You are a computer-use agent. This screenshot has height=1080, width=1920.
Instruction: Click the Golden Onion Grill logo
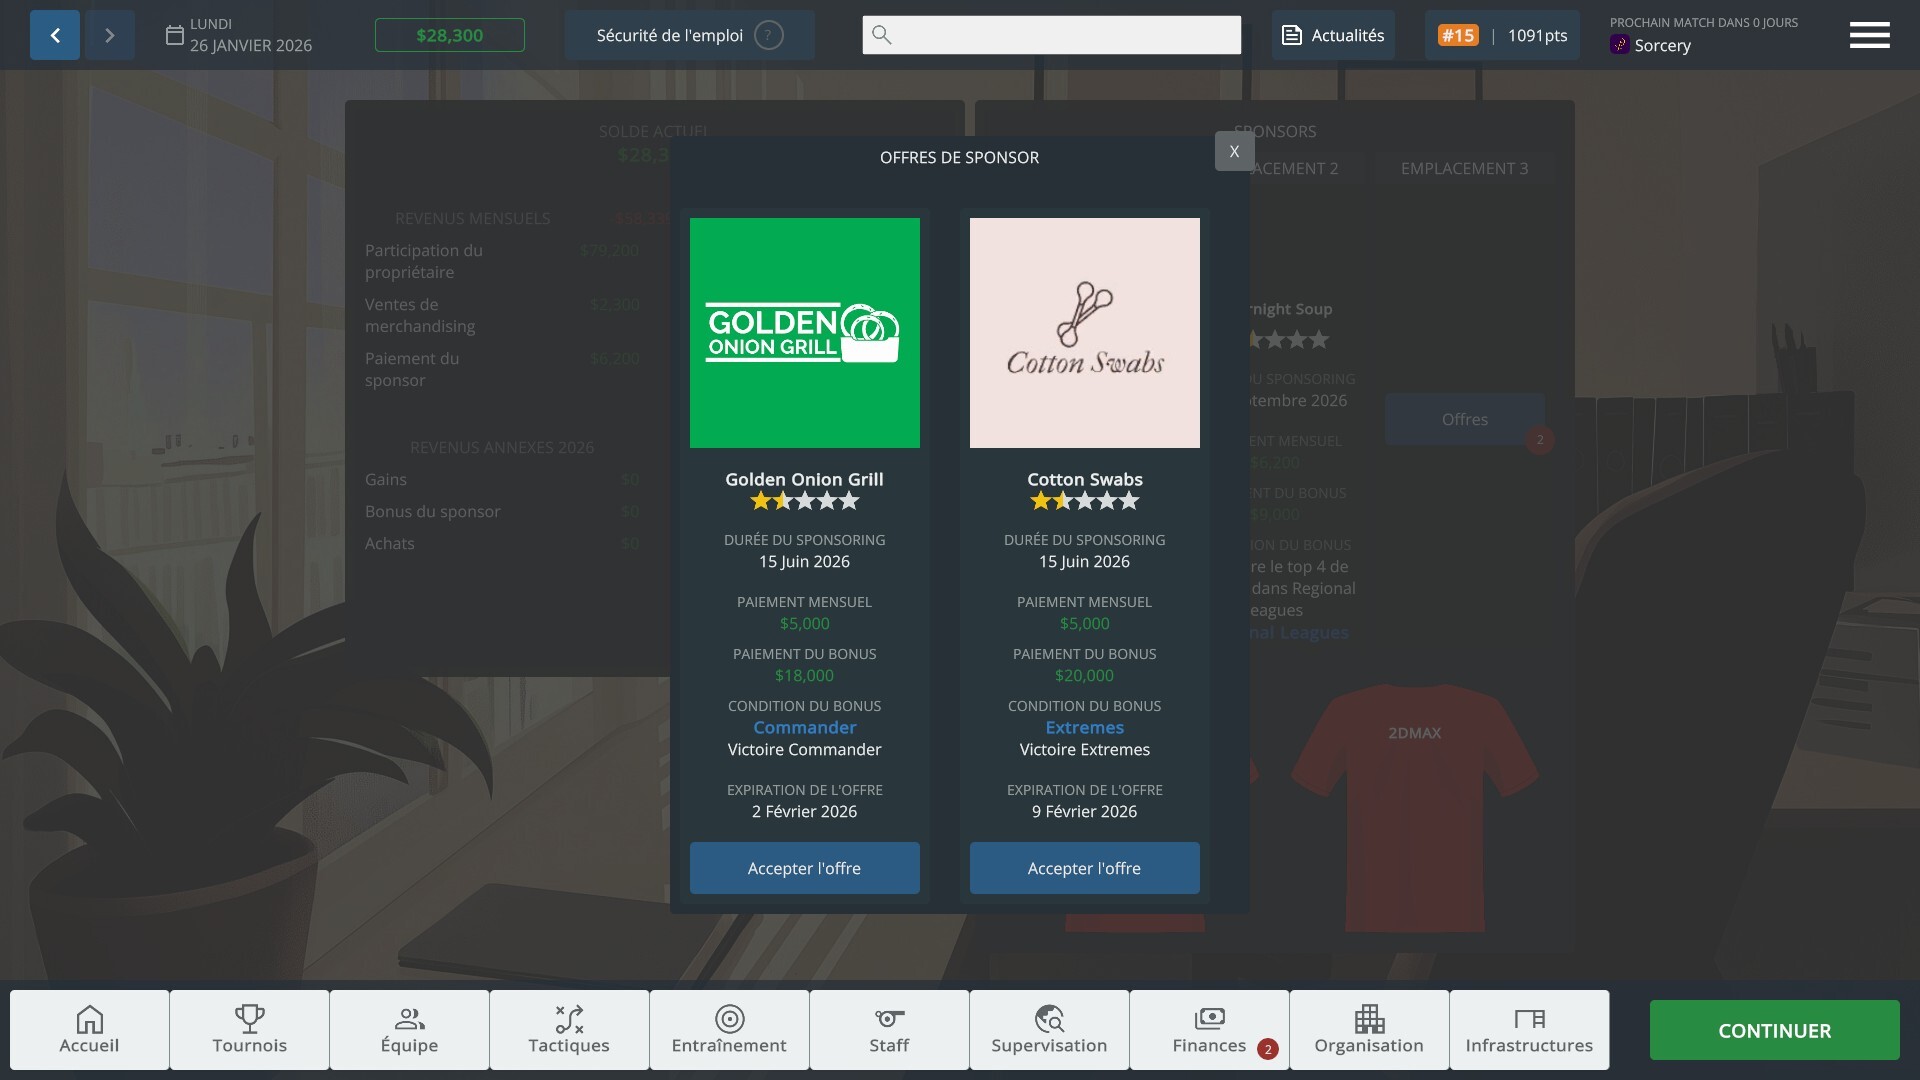805,333
